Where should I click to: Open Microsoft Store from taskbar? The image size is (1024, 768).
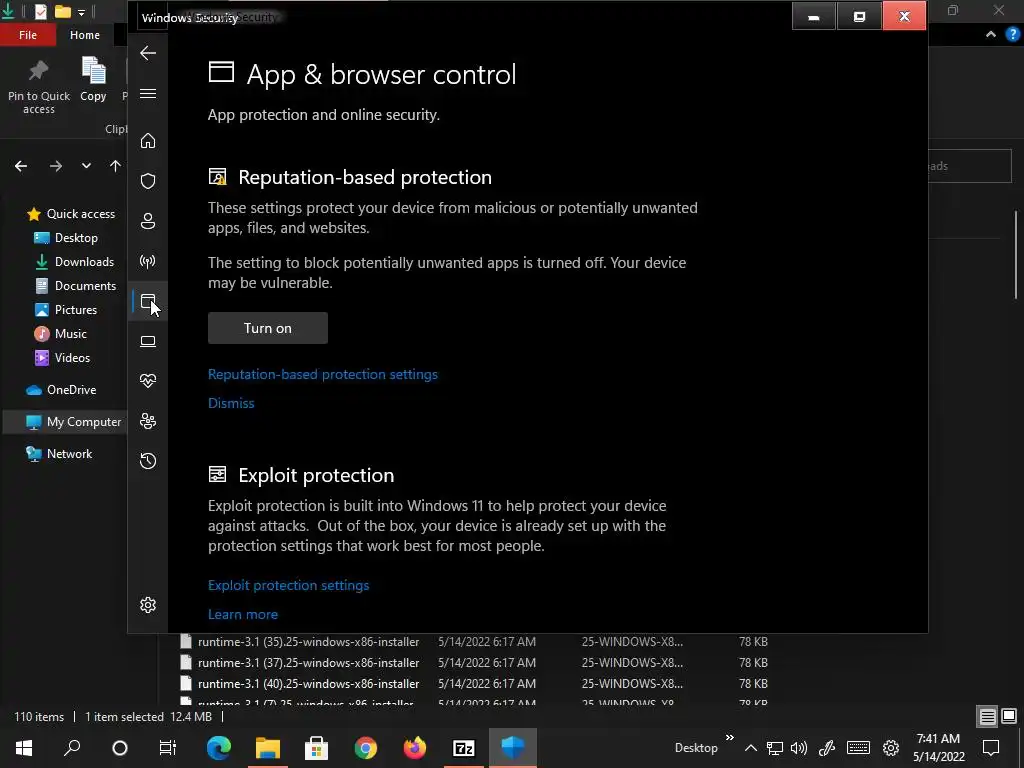pos(317,748)
